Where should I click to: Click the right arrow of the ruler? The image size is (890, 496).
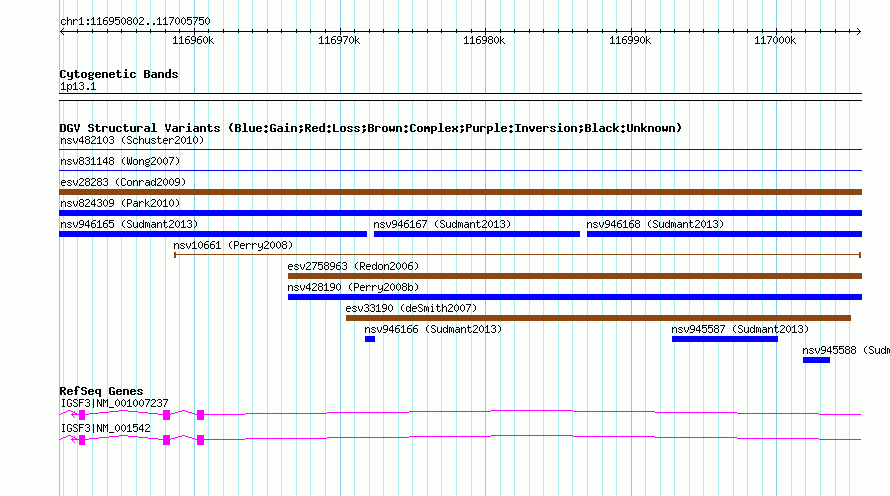point(858,31)
